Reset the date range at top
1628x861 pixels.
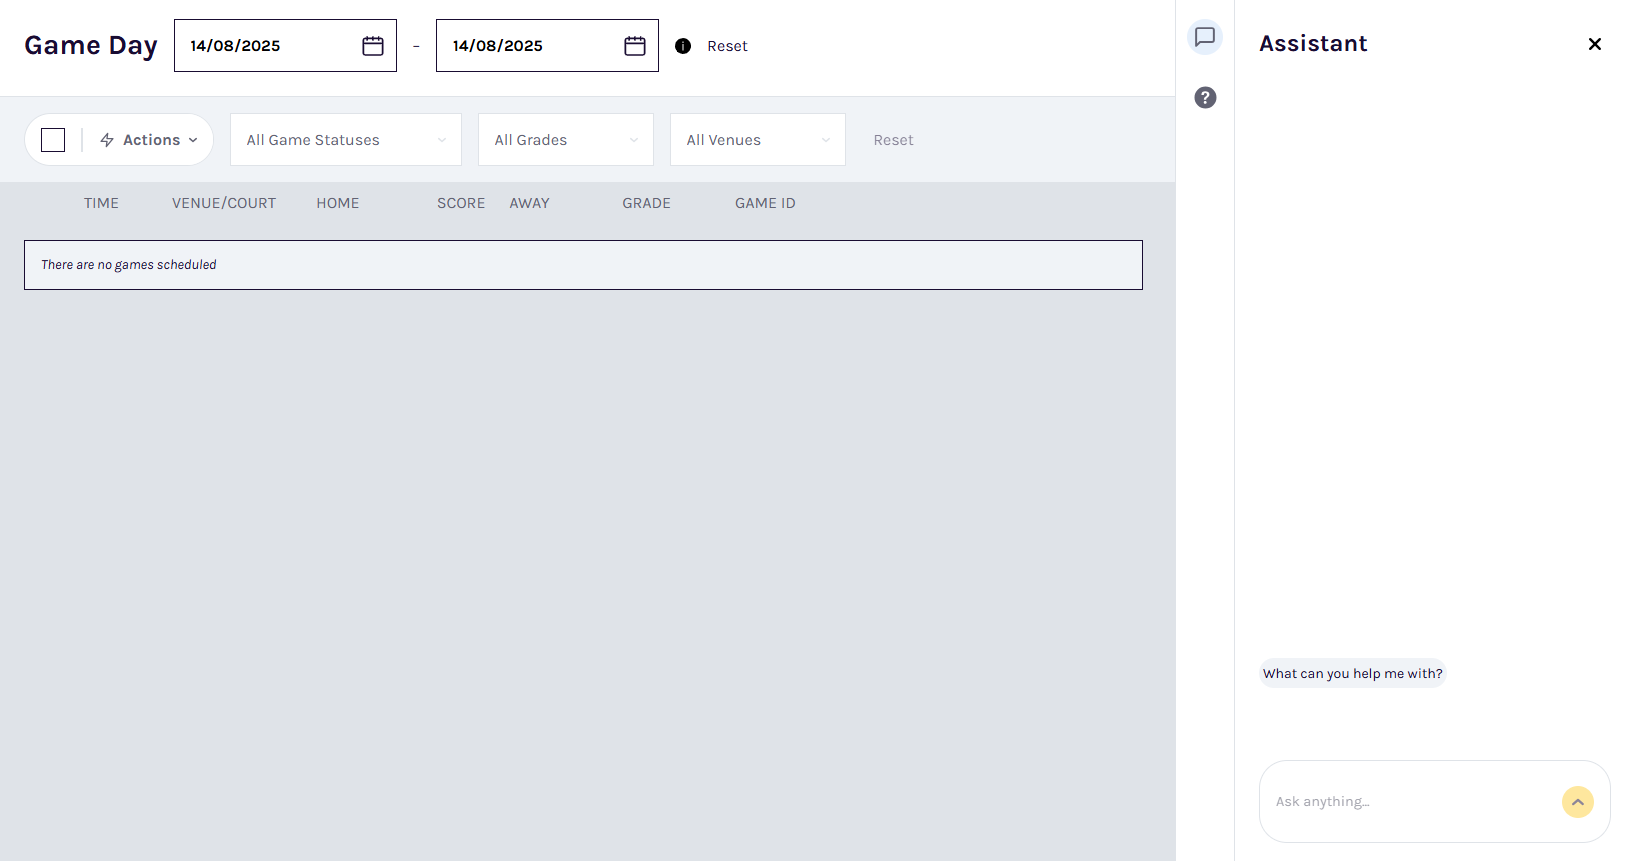pyautogui.click(x=727, y=46)
